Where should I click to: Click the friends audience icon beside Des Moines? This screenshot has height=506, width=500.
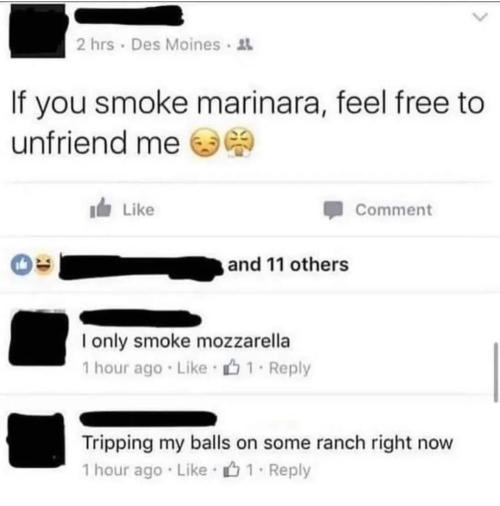(x=245, y=44)
